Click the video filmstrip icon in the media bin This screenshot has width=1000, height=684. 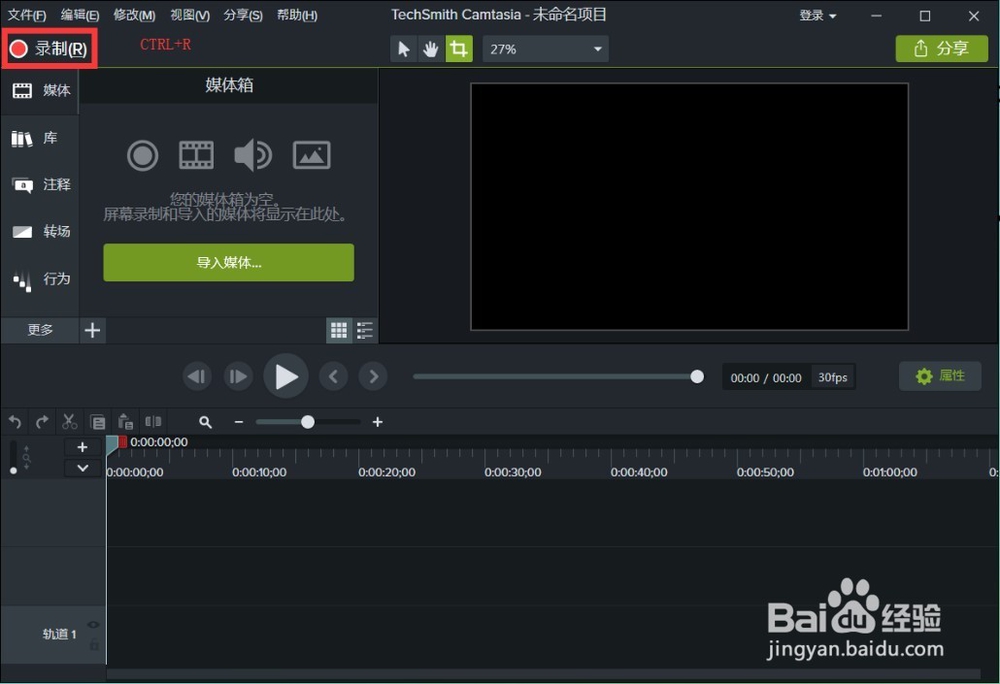click(x=196, y=155)
